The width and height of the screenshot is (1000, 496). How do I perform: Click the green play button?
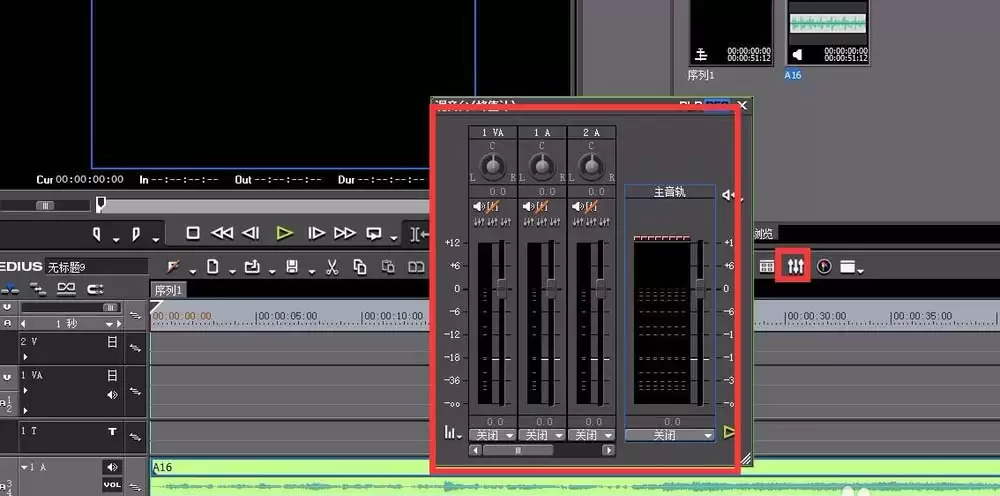[284, 233]
